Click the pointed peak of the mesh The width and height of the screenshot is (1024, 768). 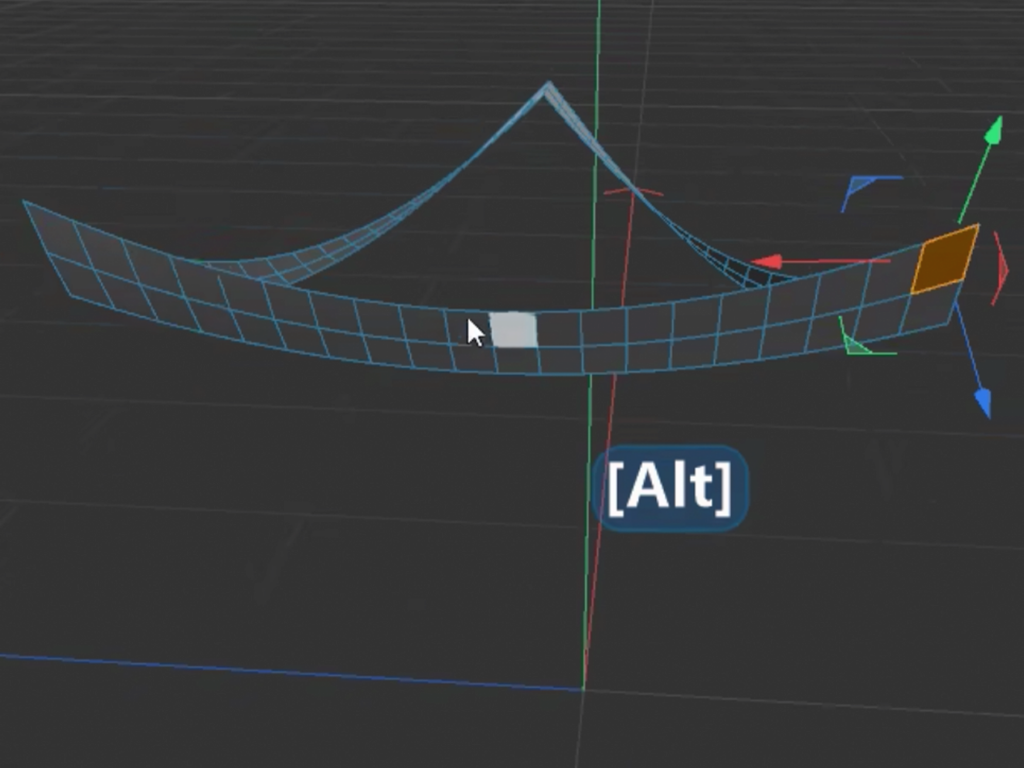click(546, 88)
